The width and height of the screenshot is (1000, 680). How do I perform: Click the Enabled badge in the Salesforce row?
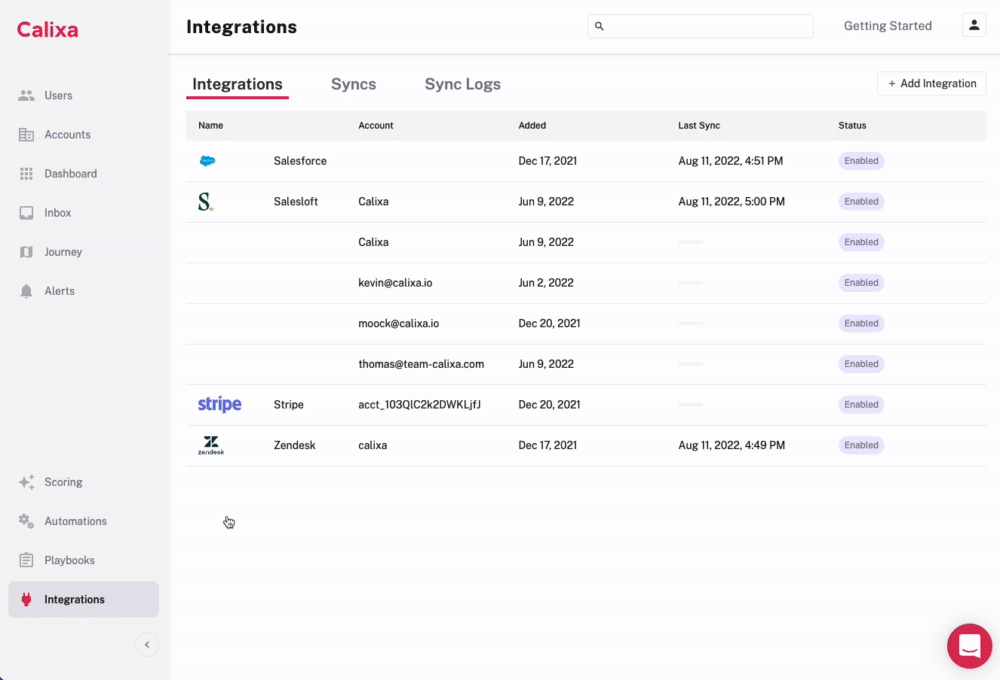pyautogui.click(x=861, y=161)
